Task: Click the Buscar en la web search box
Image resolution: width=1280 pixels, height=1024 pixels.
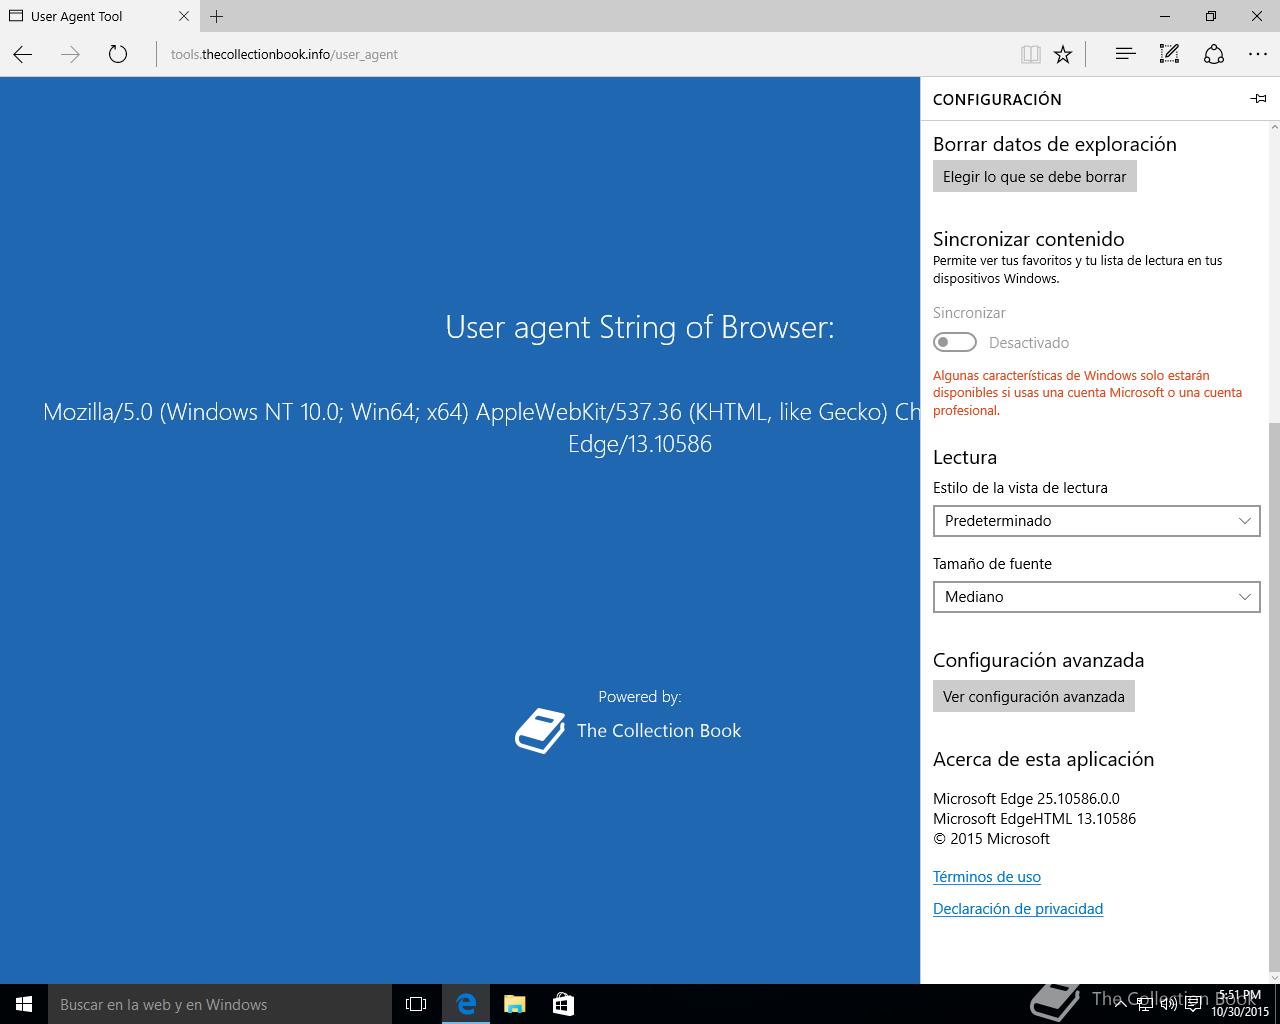Action: 220,1004
